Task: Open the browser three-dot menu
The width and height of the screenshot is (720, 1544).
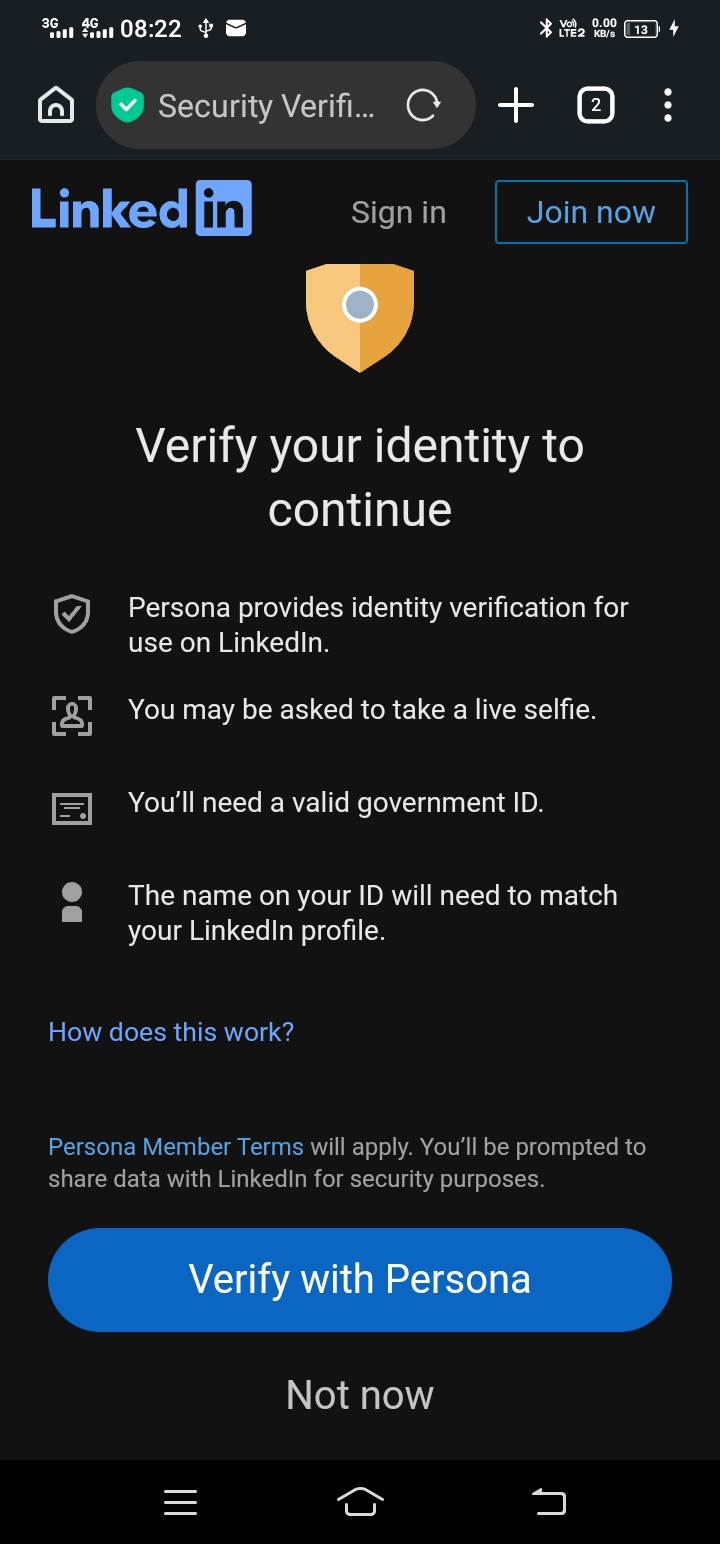Action: (667, 105)
